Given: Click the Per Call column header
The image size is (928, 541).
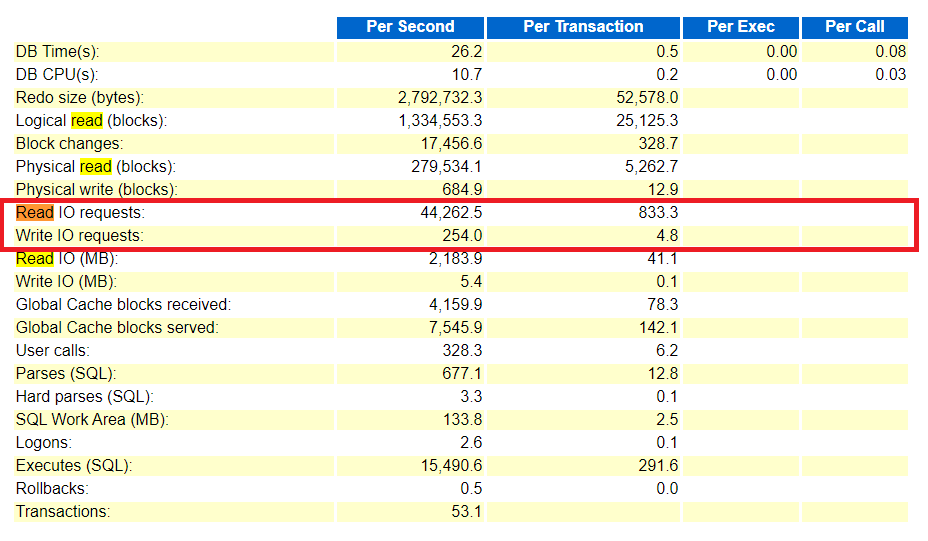Looking at the screenshot, I should (x=855, y=27).
